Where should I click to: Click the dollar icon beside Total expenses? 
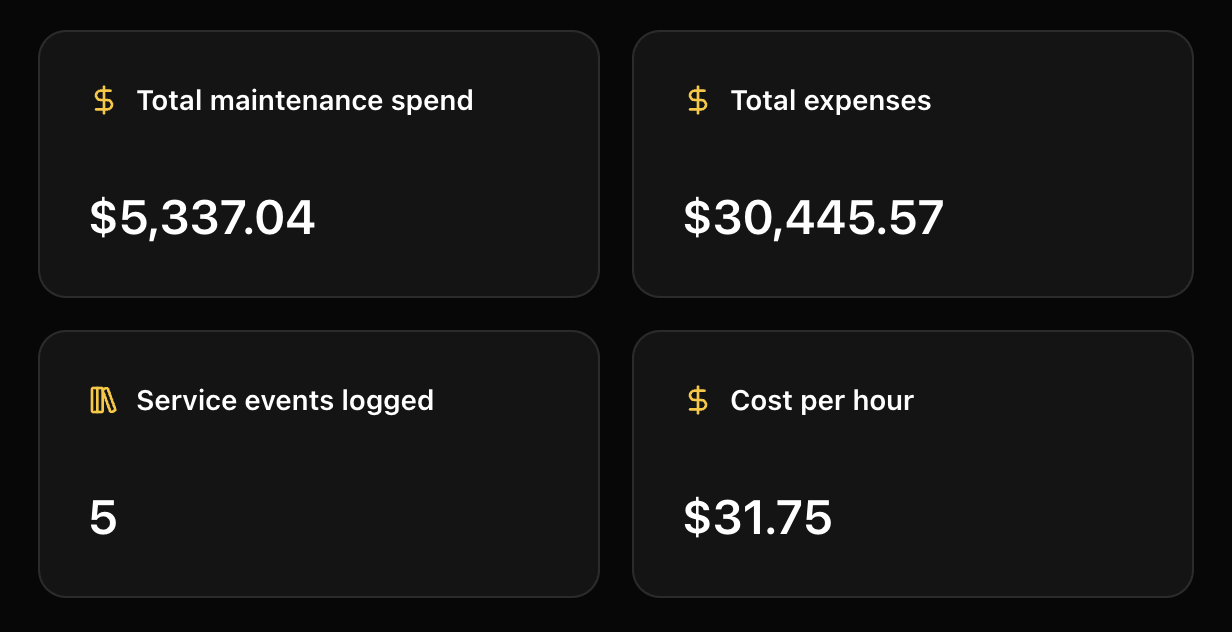pyautogui.click(x=698, y=100)
